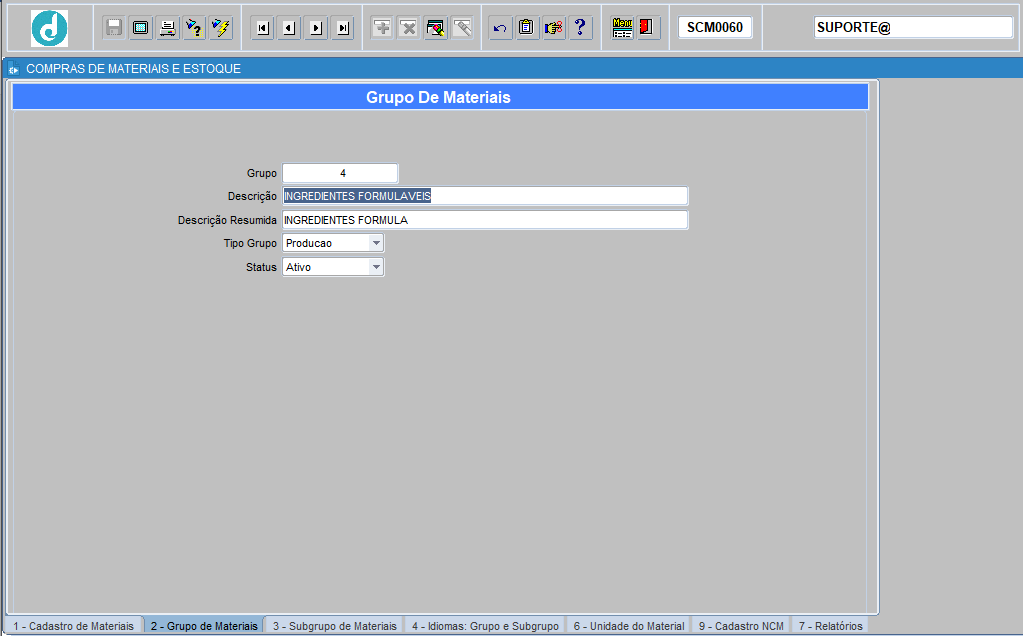Open 9 - Cadastro NCM tab
The width and height of the screenshot is (1023, 636).
pos(741,626)
